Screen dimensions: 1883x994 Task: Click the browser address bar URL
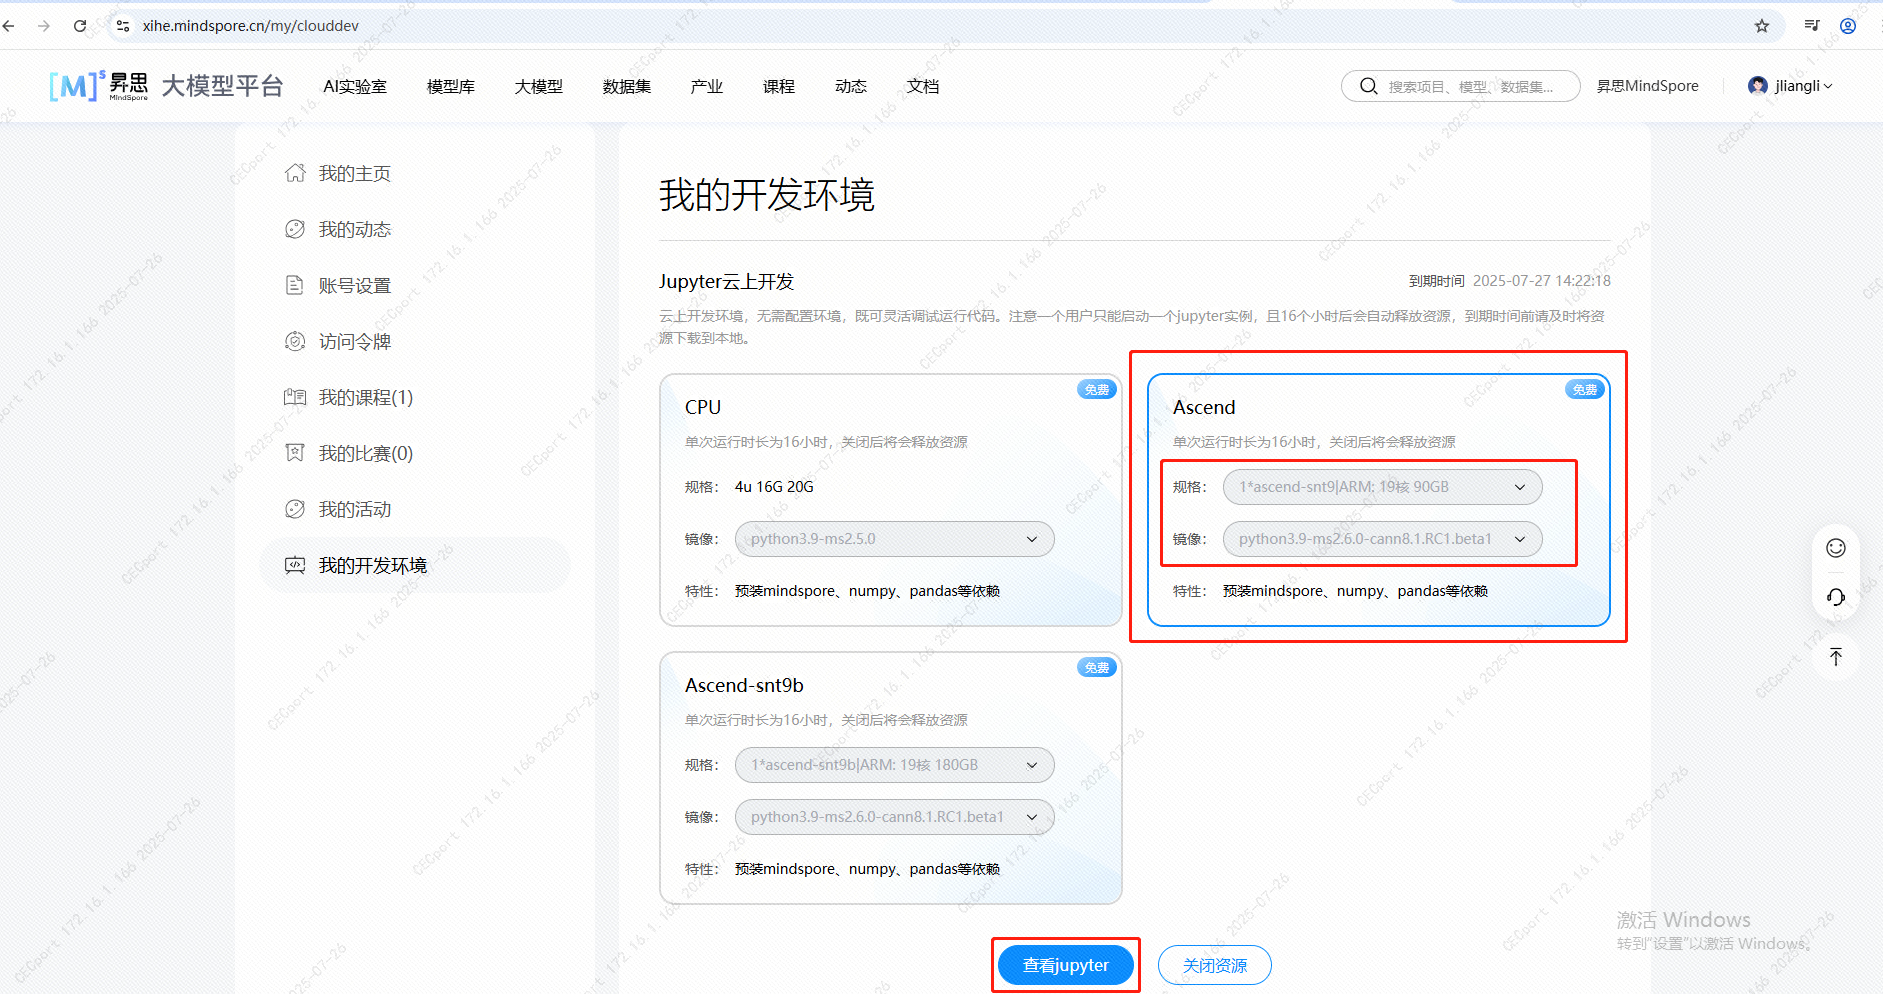251,26
